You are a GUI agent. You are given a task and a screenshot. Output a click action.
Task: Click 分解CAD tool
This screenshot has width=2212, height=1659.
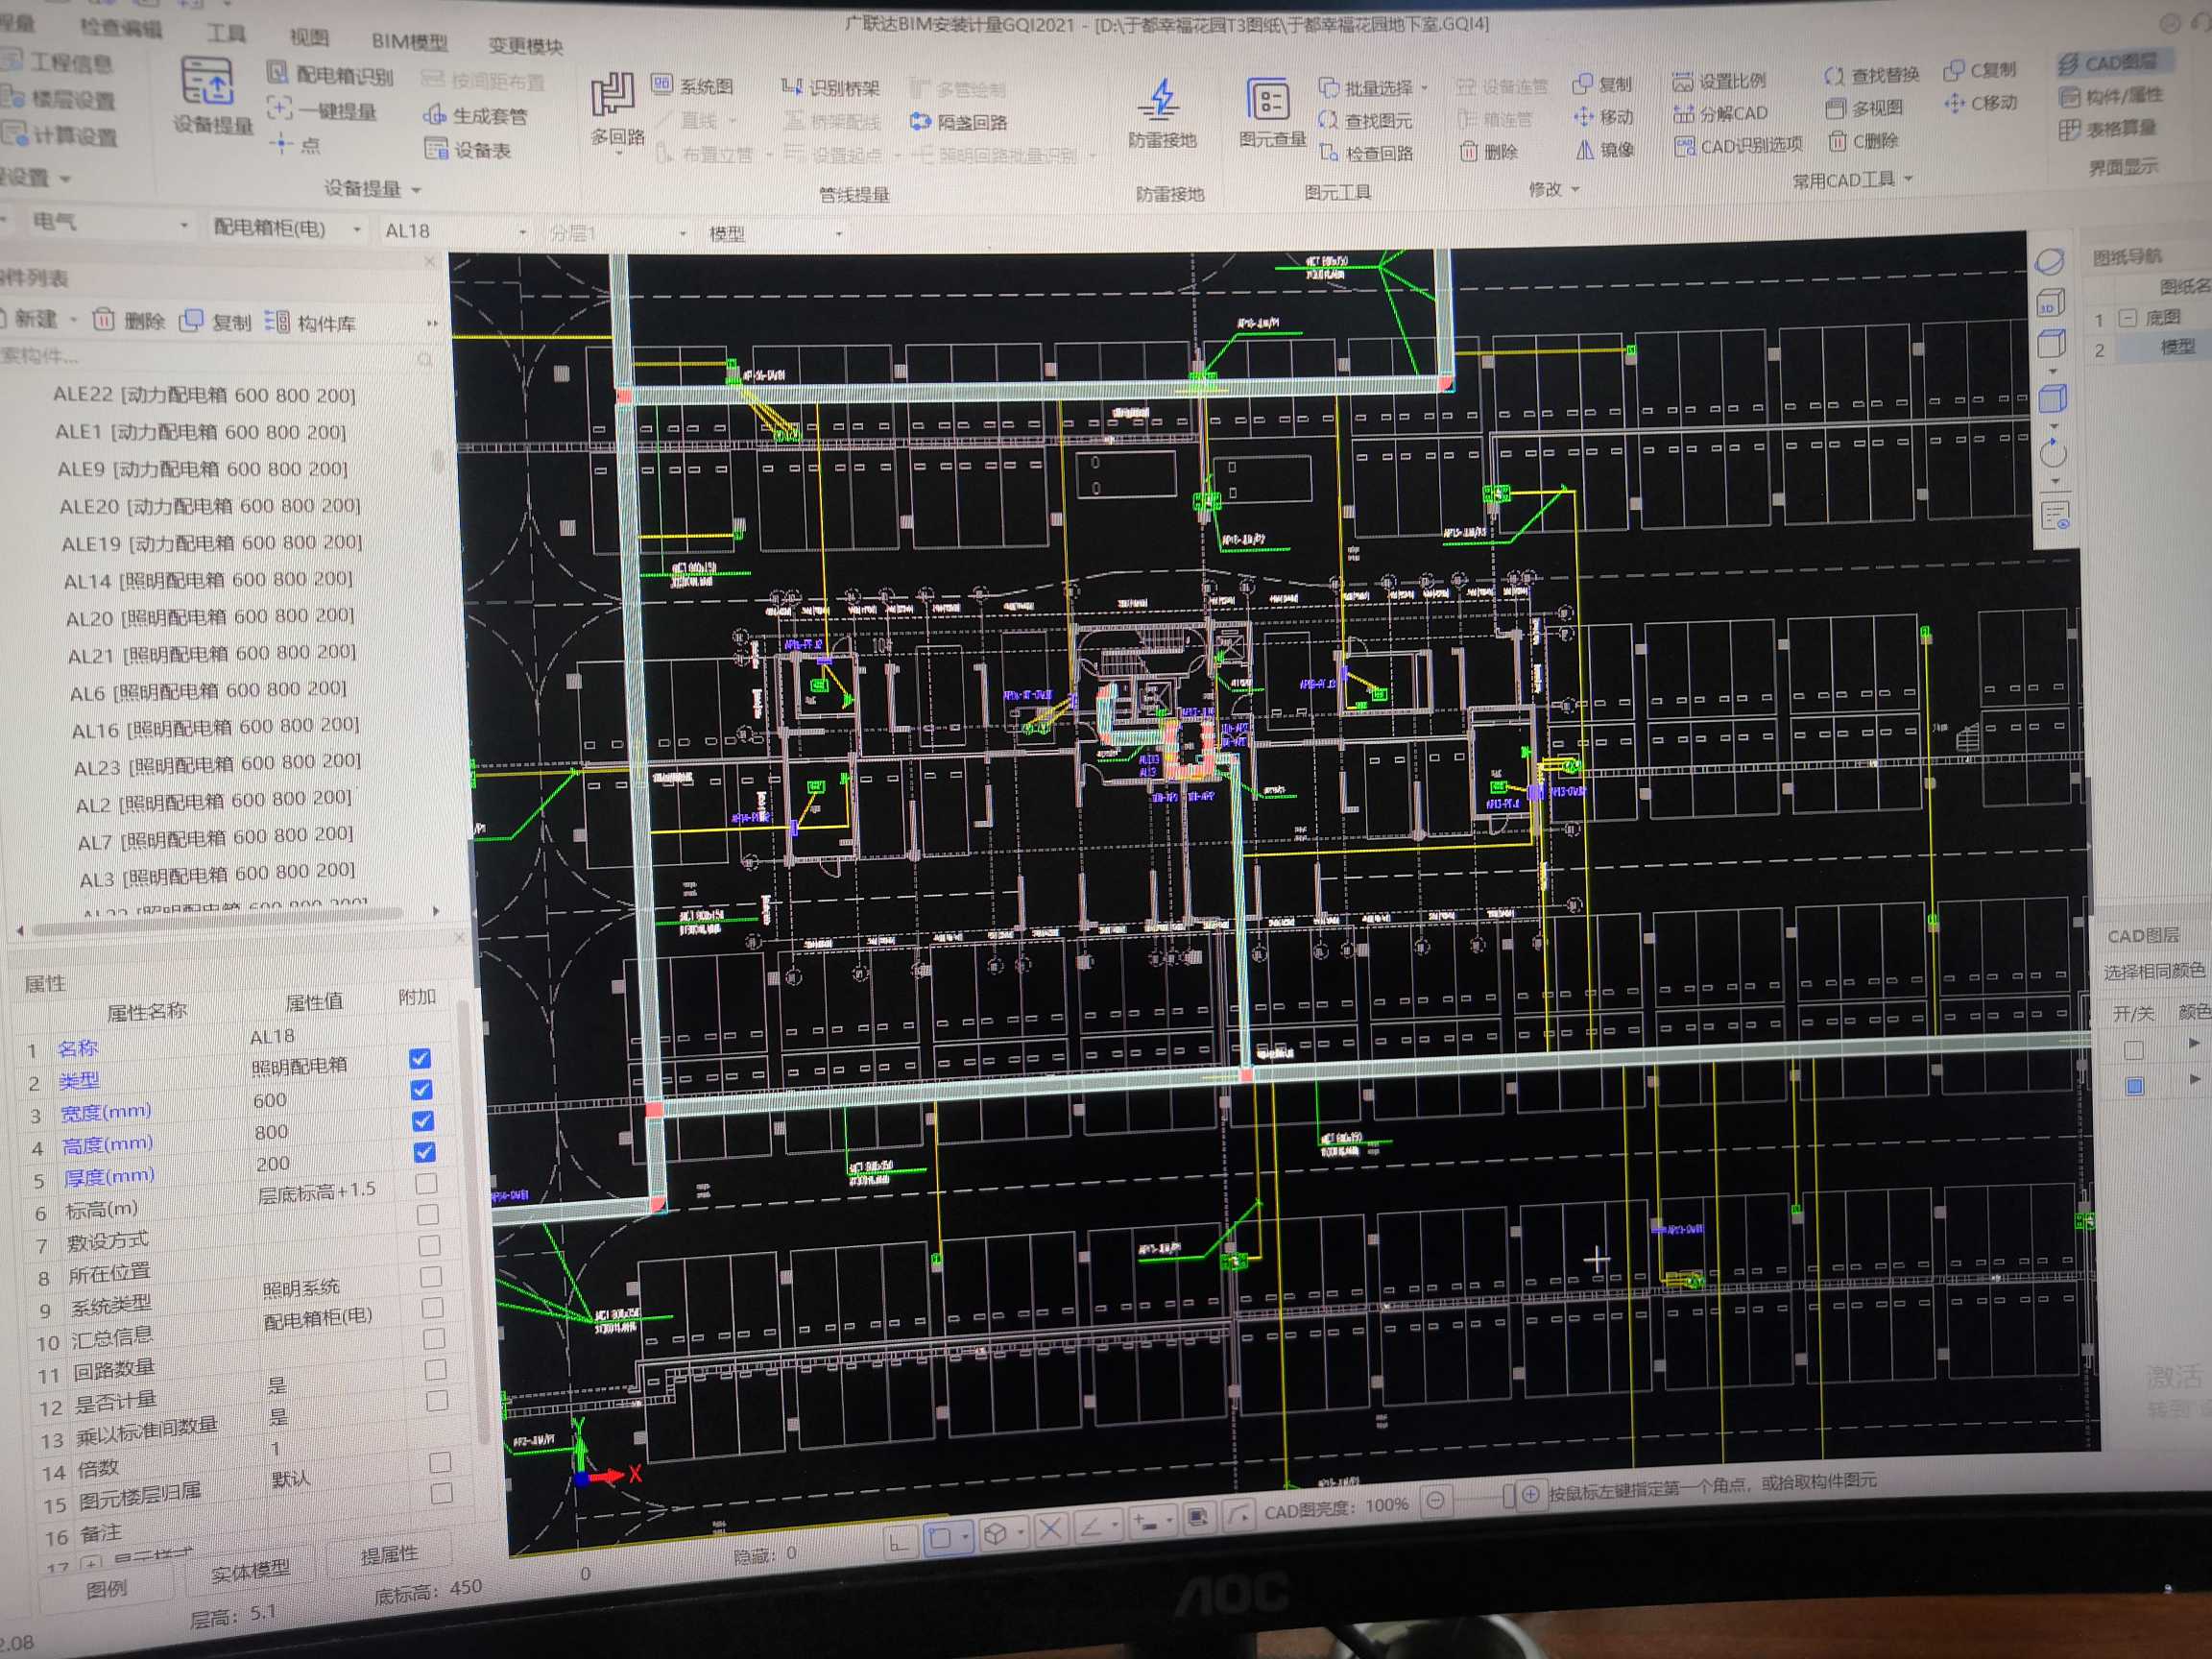point(1721,113)
